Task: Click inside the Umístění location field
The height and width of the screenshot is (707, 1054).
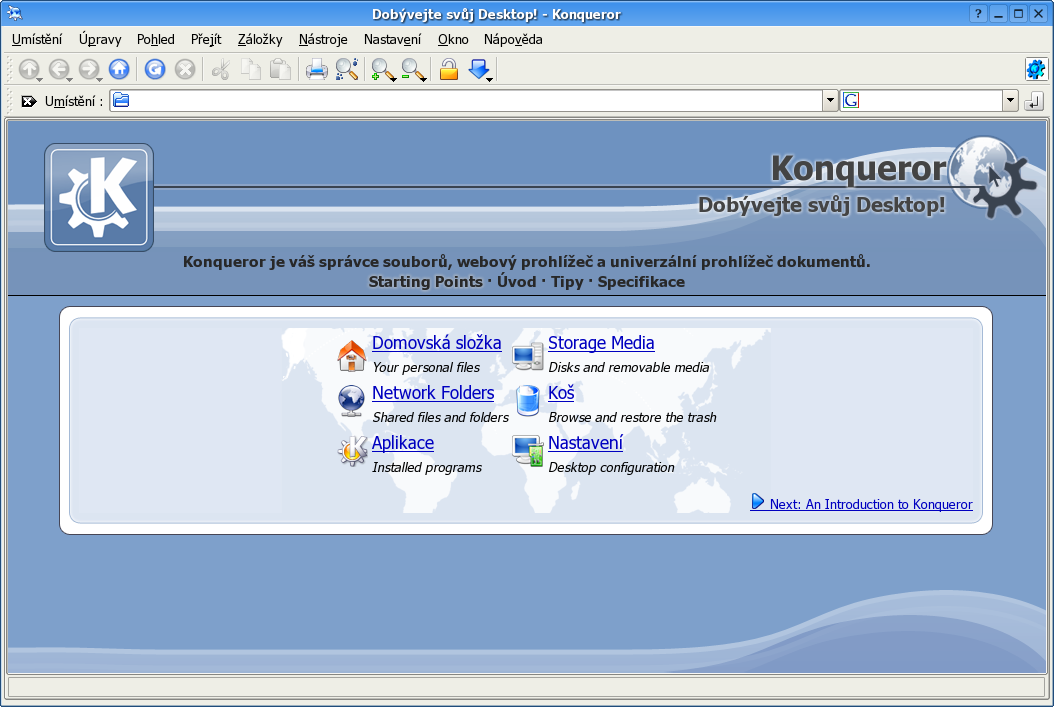Action: click(470, 101)
